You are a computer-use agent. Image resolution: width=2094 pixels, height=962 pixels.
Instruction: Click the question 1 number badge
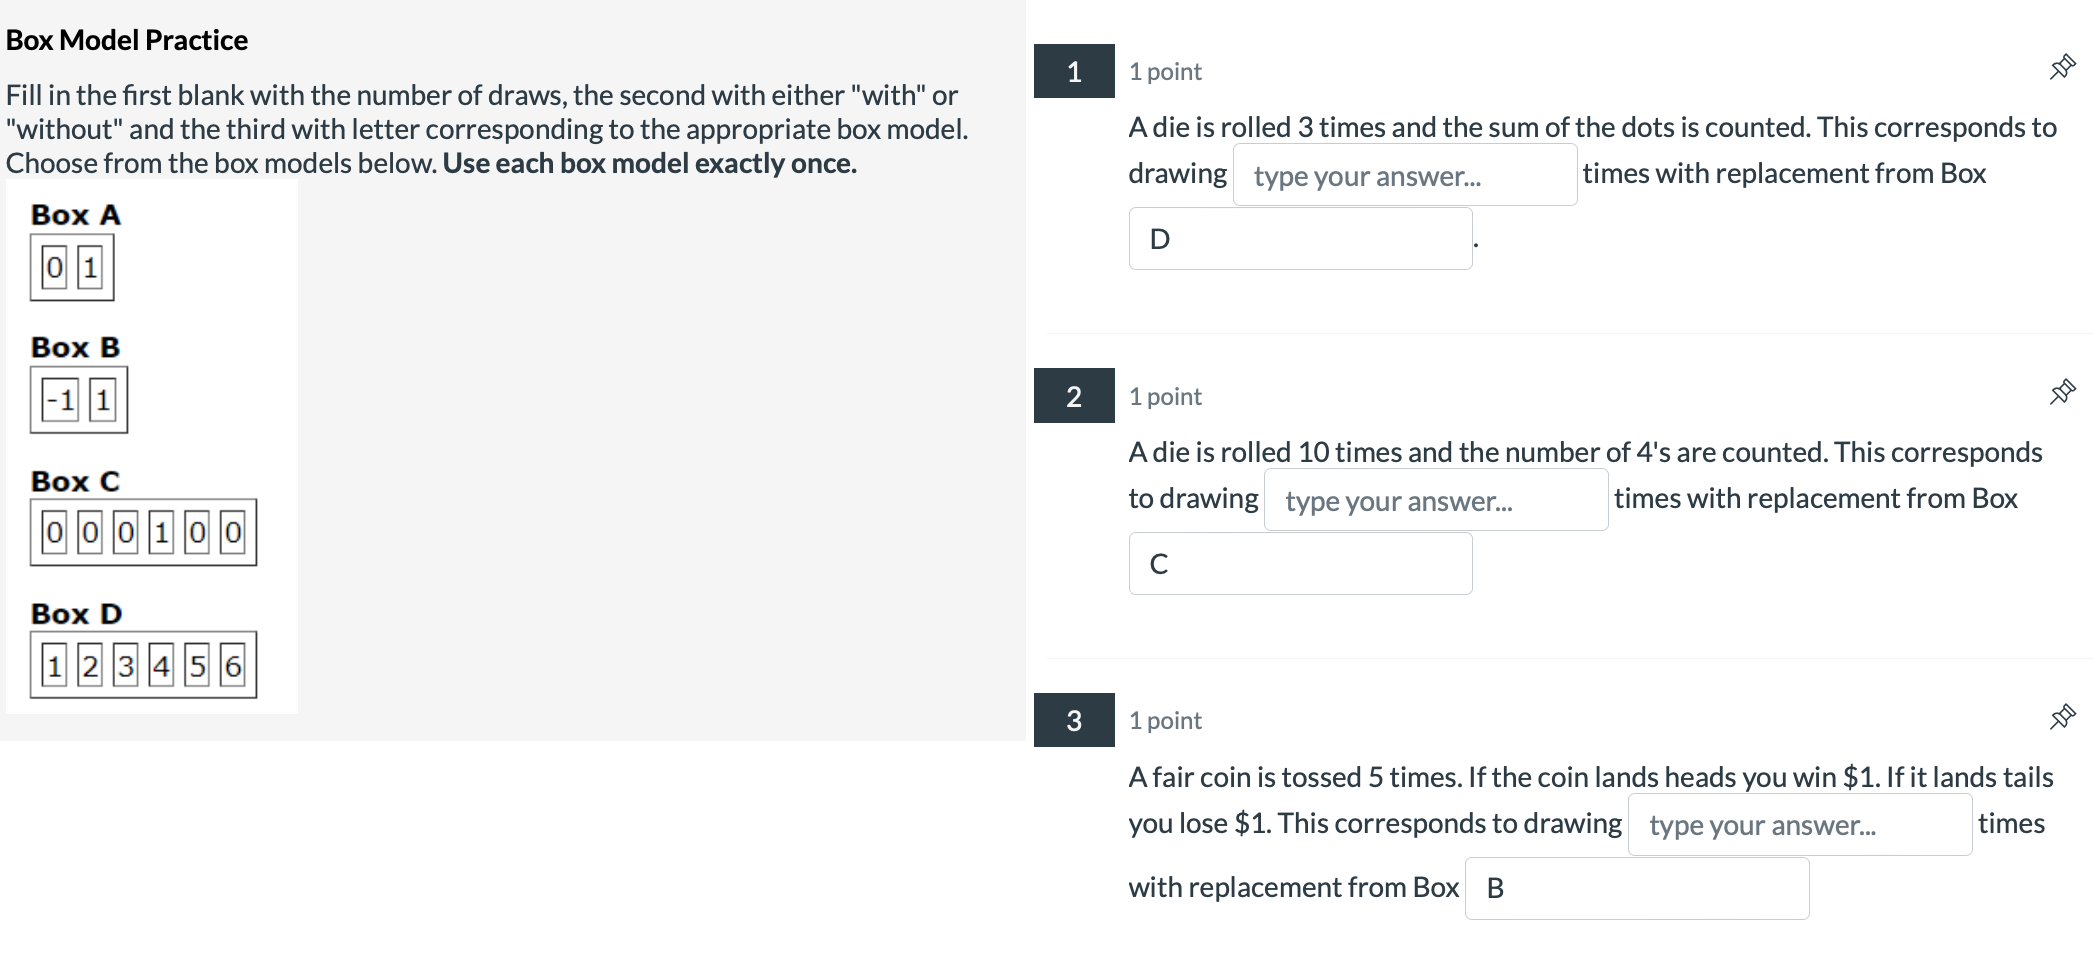pyautogui.click(x=1074, y=71)
